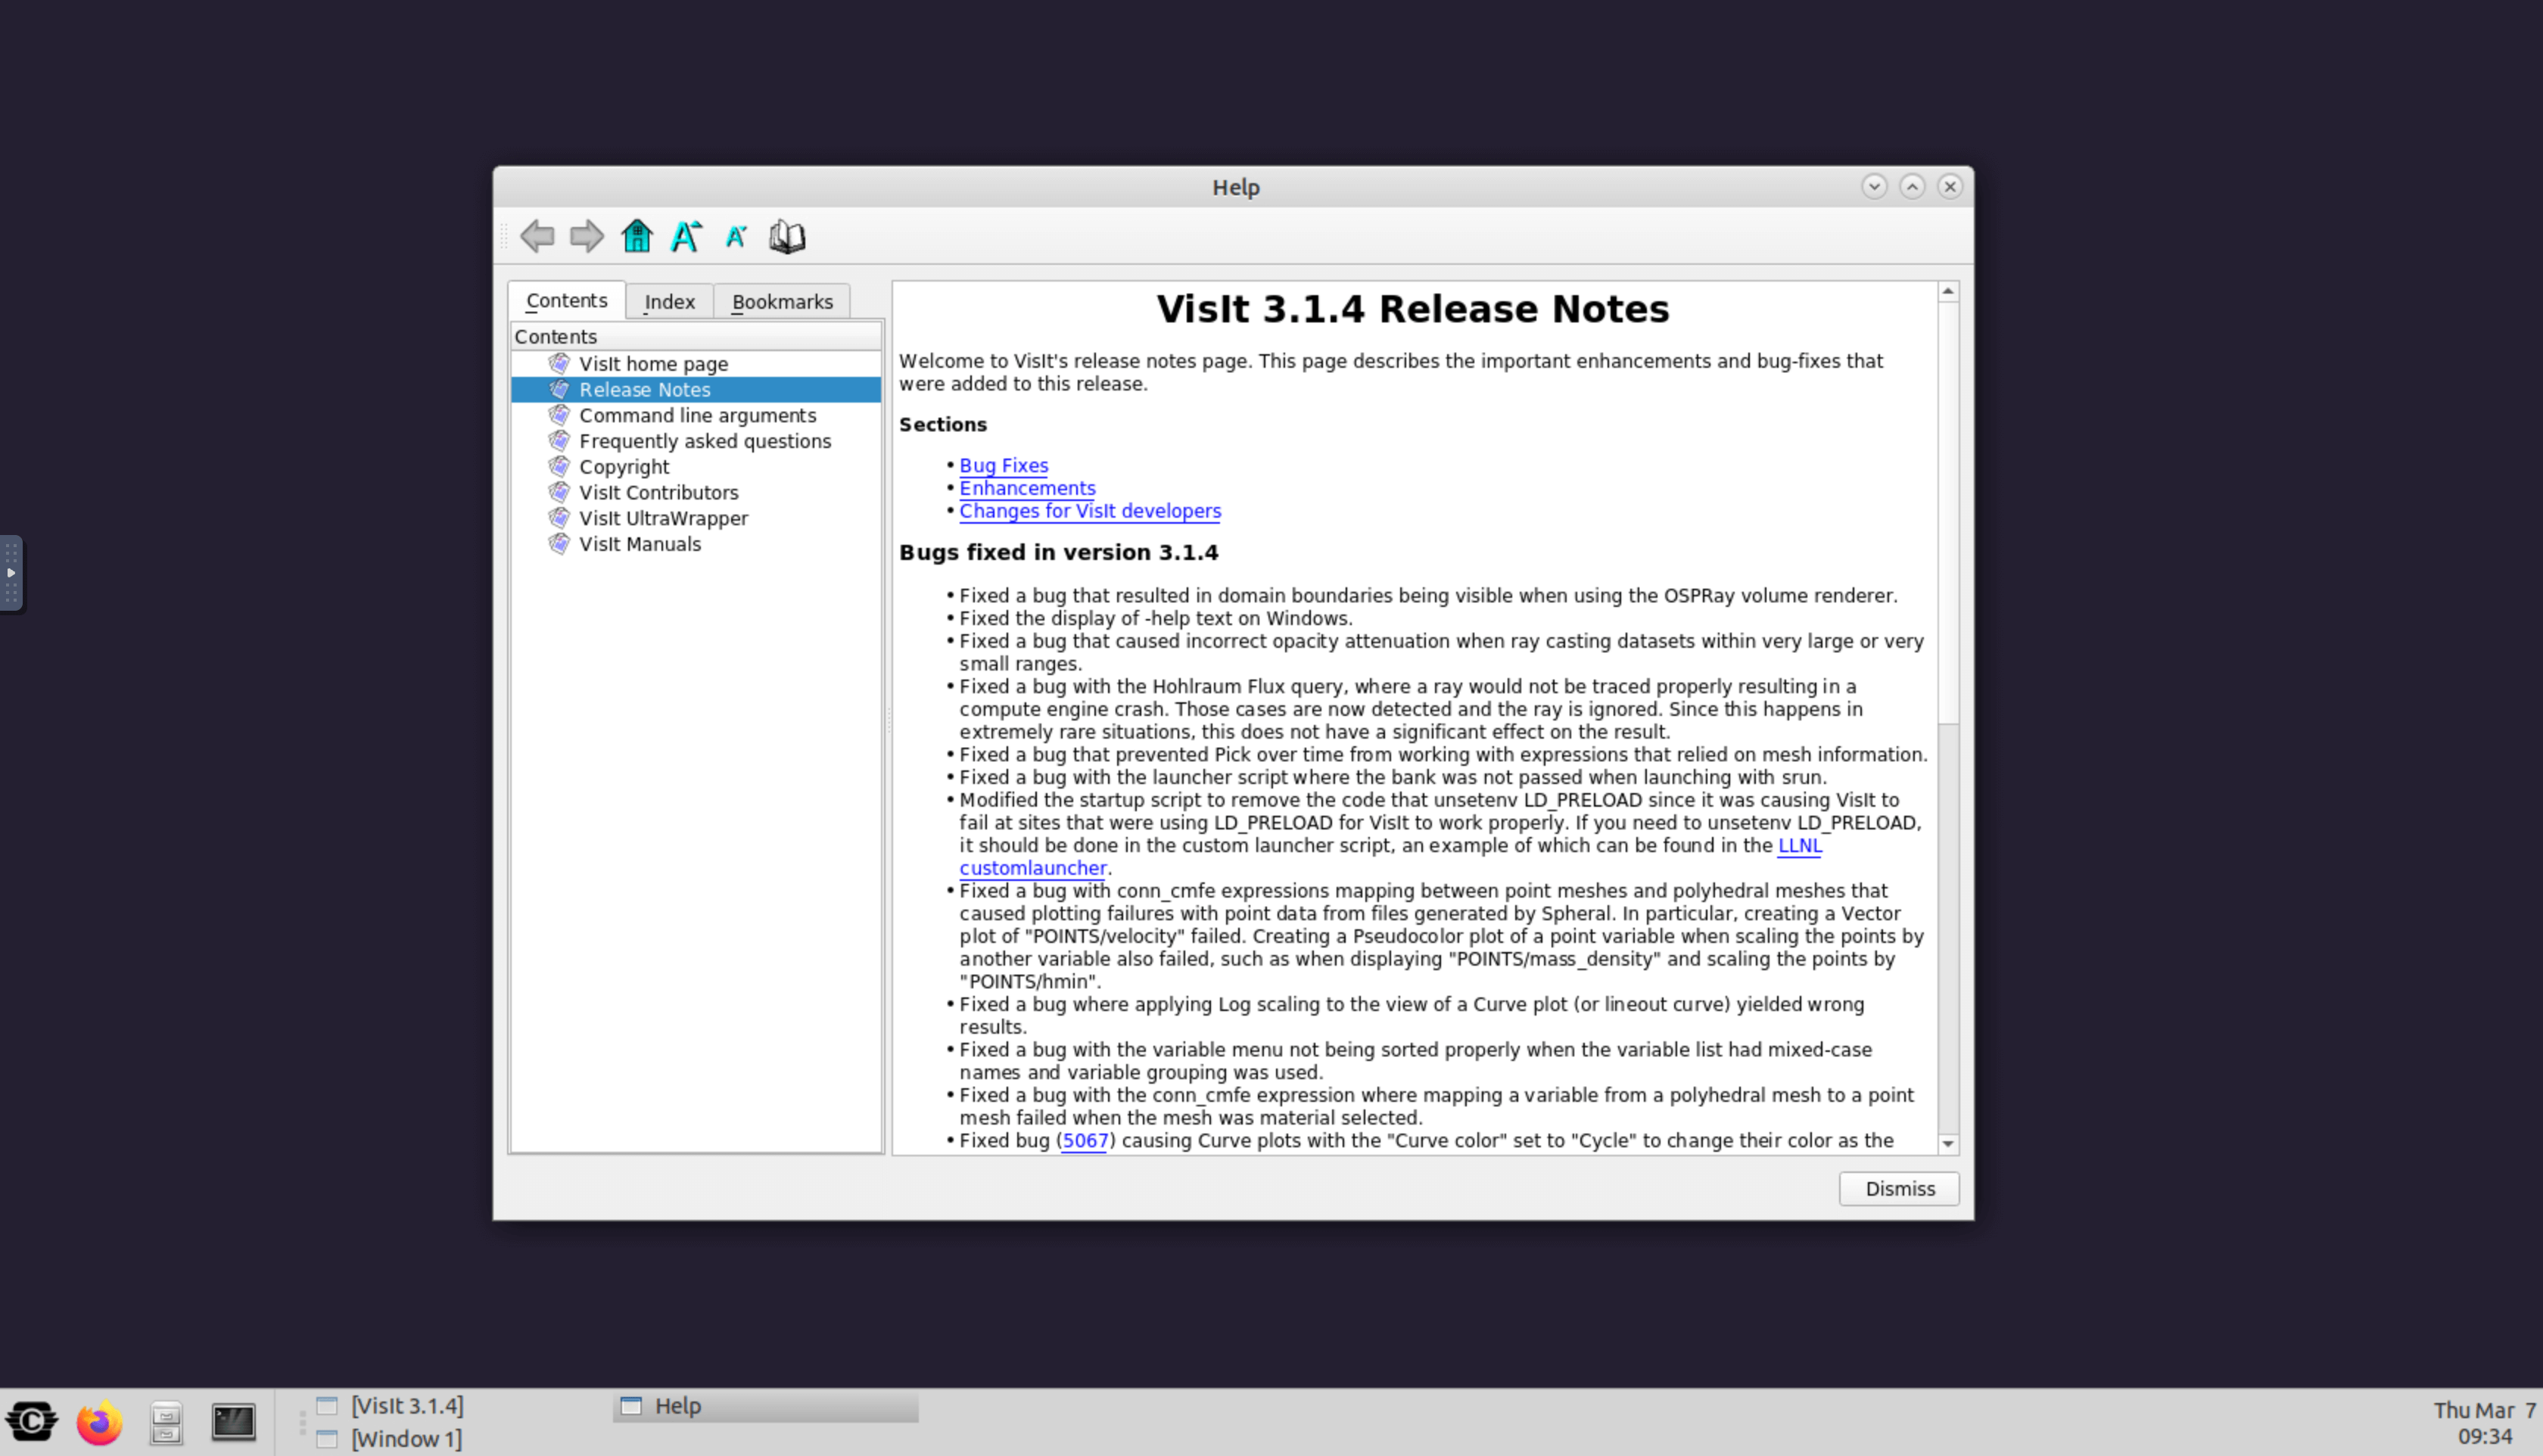Click icon beside VisIt home page
This screenshot has width=2543, height=1456.
click(x=559, y=363)
